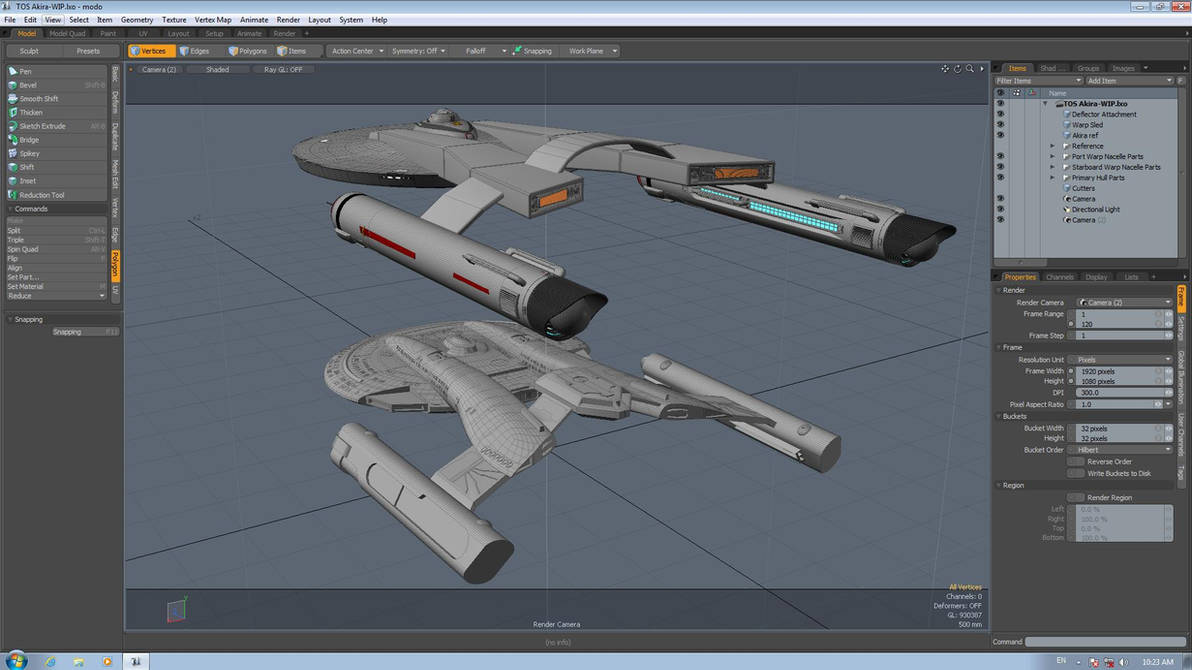
Task: Click the viewport zoom magnifier icon
Action: pos(969,69)
